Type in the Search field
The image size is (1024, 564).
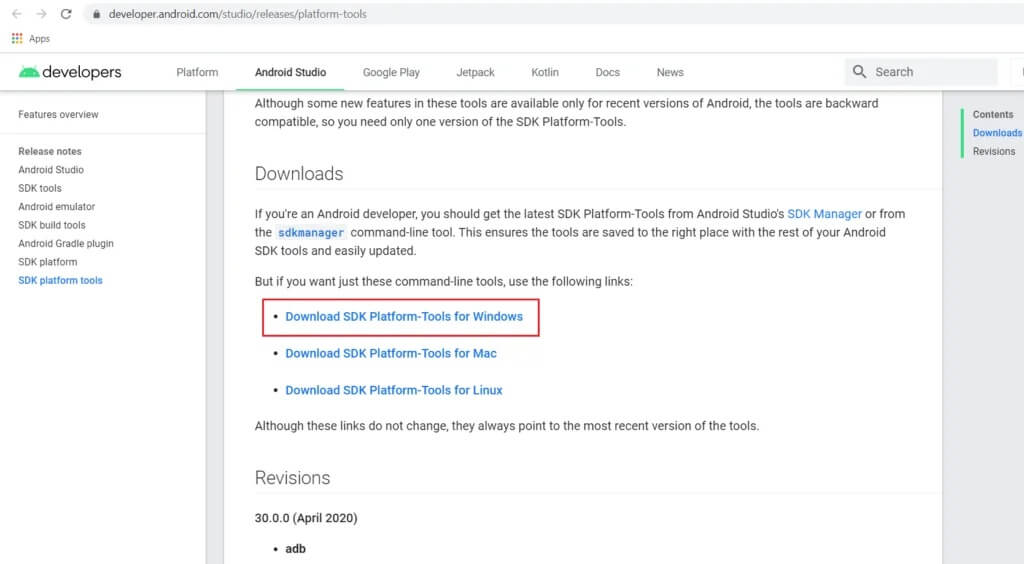[x=930, y=72]
